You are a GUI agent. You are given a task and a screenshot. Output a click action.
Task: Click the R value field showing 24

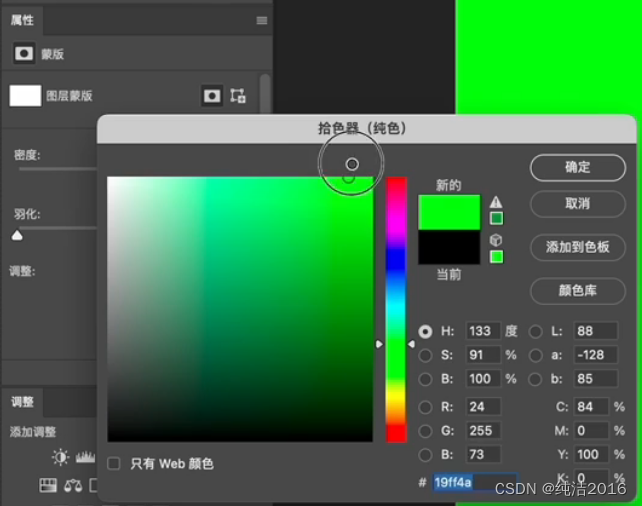point(483,407)
